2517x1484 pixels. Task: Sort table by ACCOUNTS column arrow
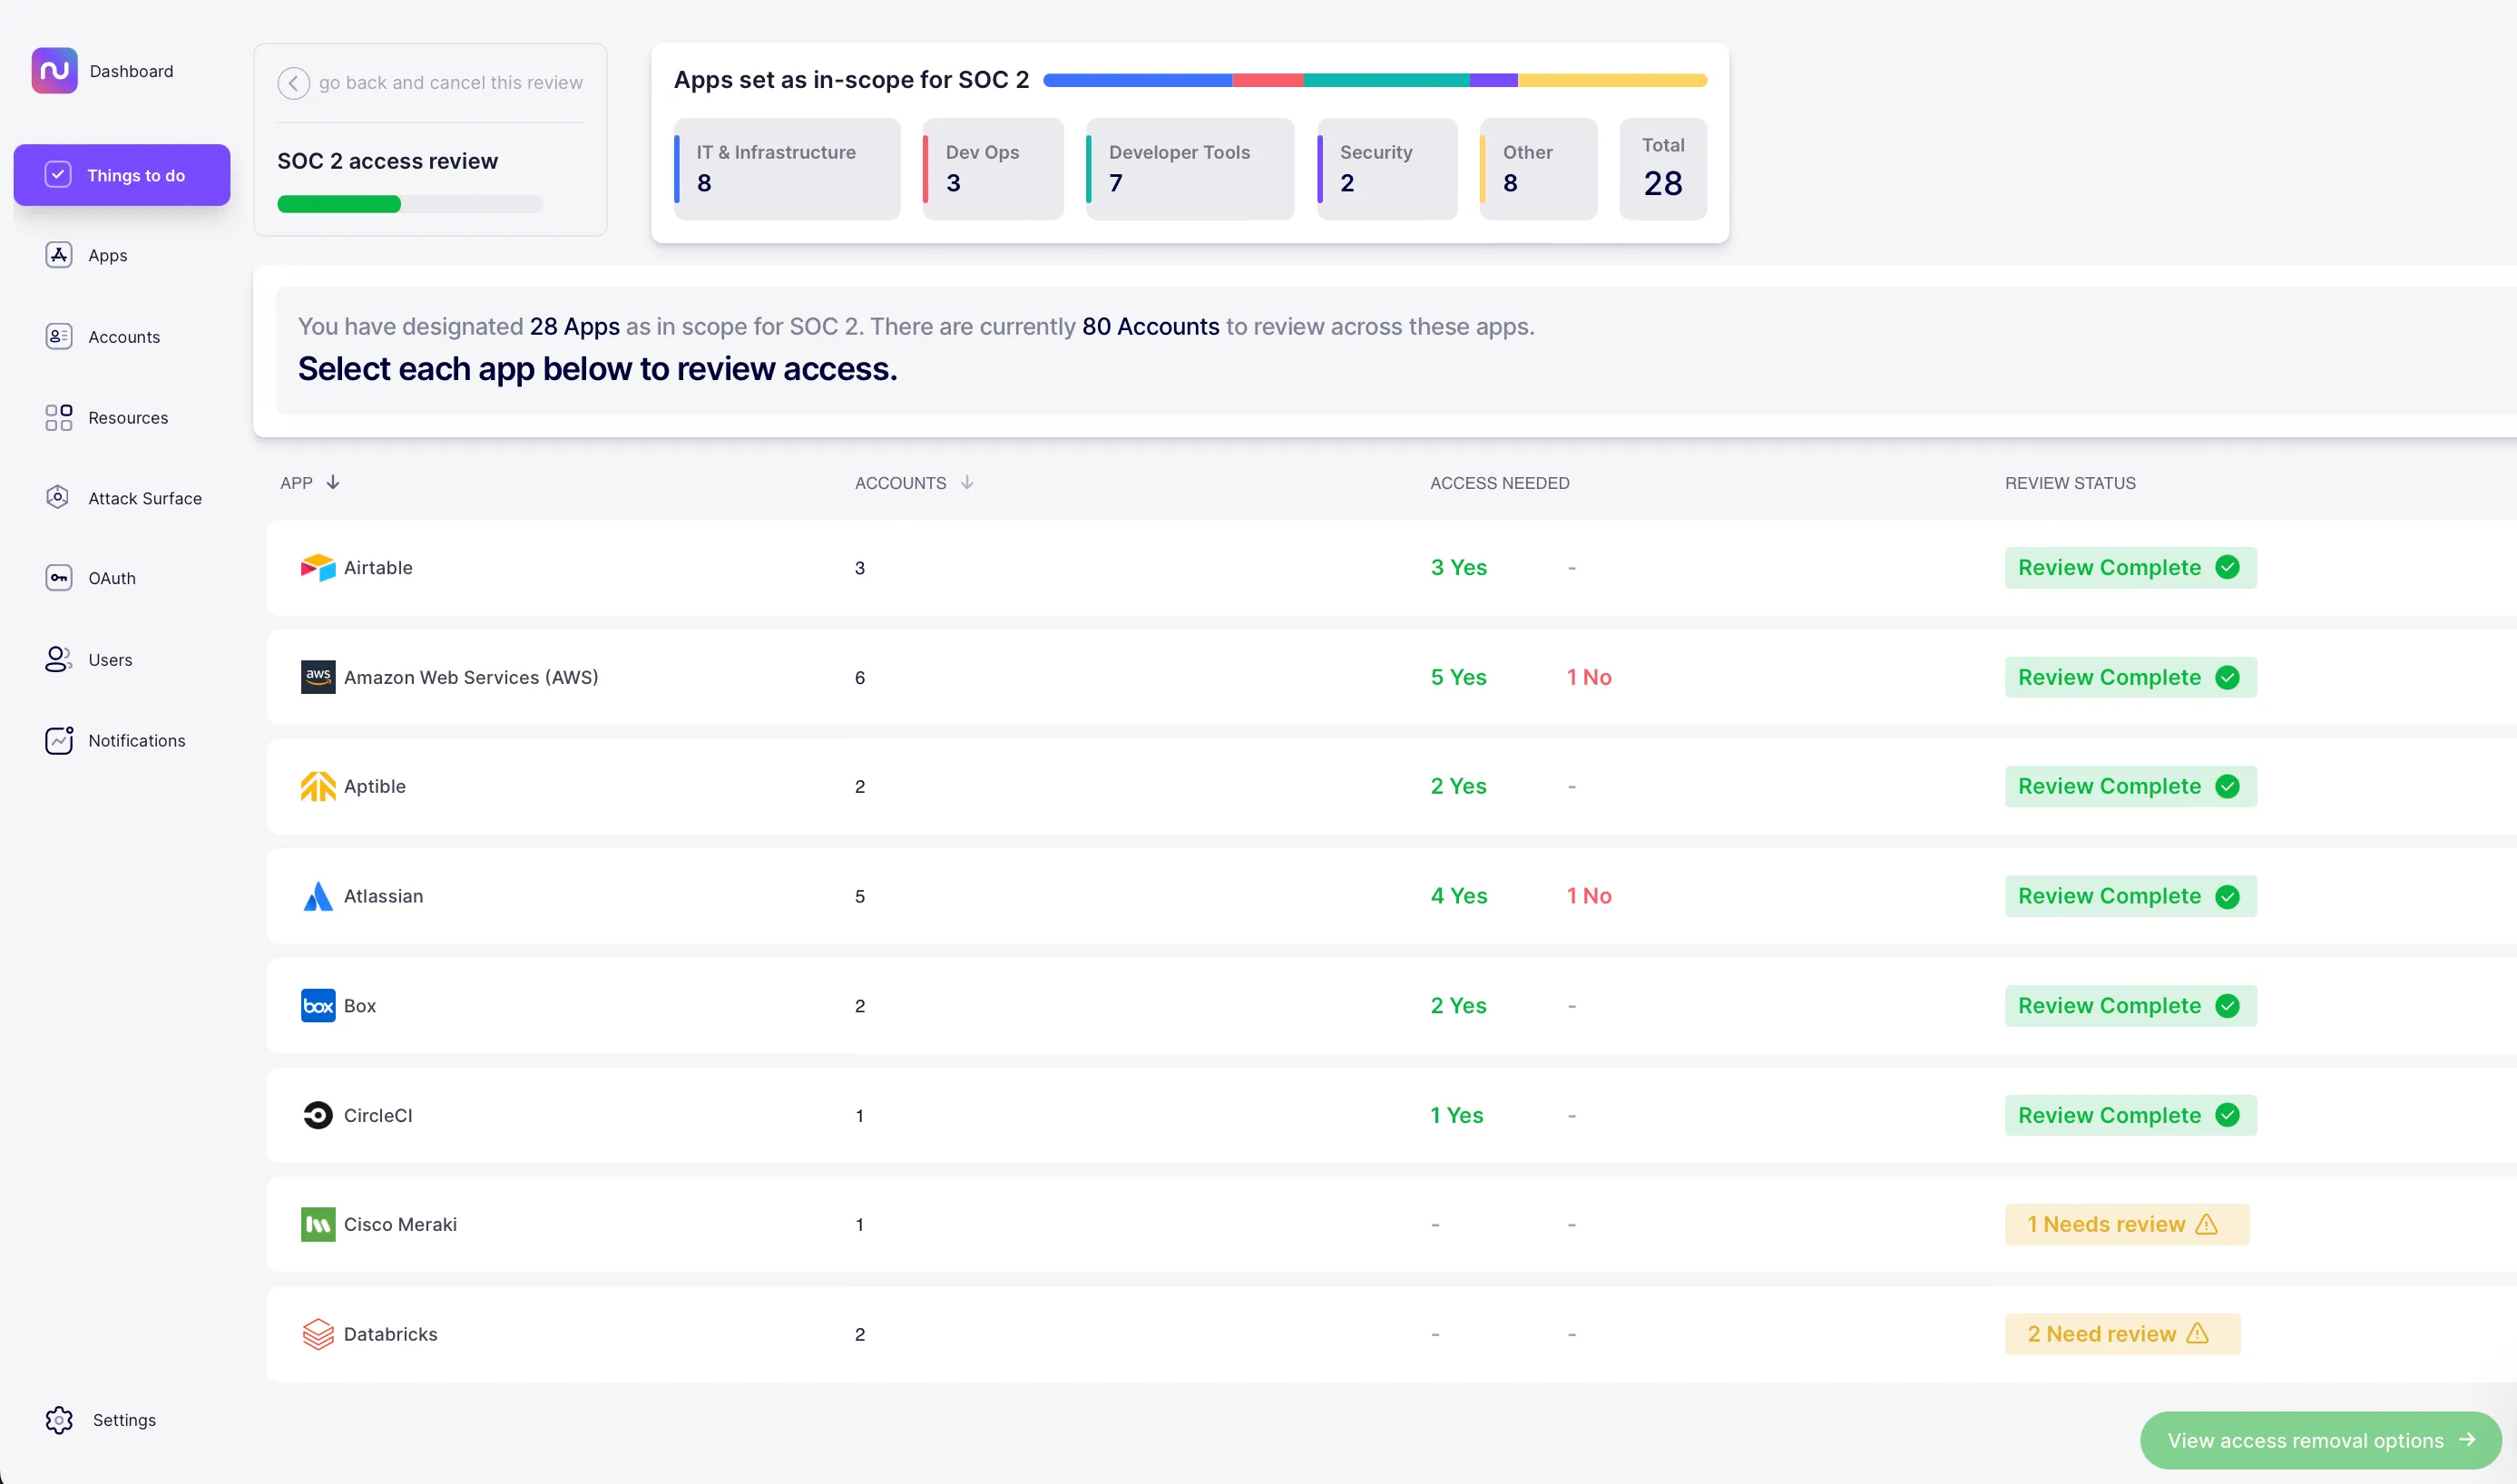coord(966,482)
